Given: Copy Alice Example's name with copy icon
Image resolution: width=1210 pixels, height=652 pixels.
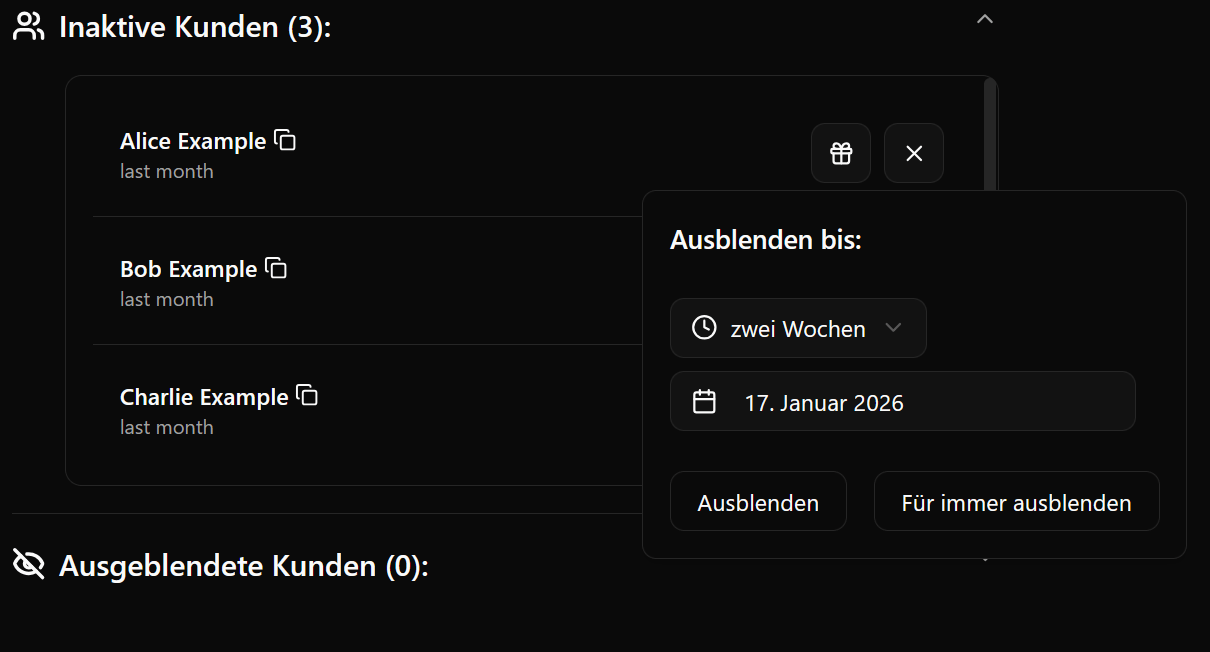Looking at the screenshot, I should [x=286, y=141].
